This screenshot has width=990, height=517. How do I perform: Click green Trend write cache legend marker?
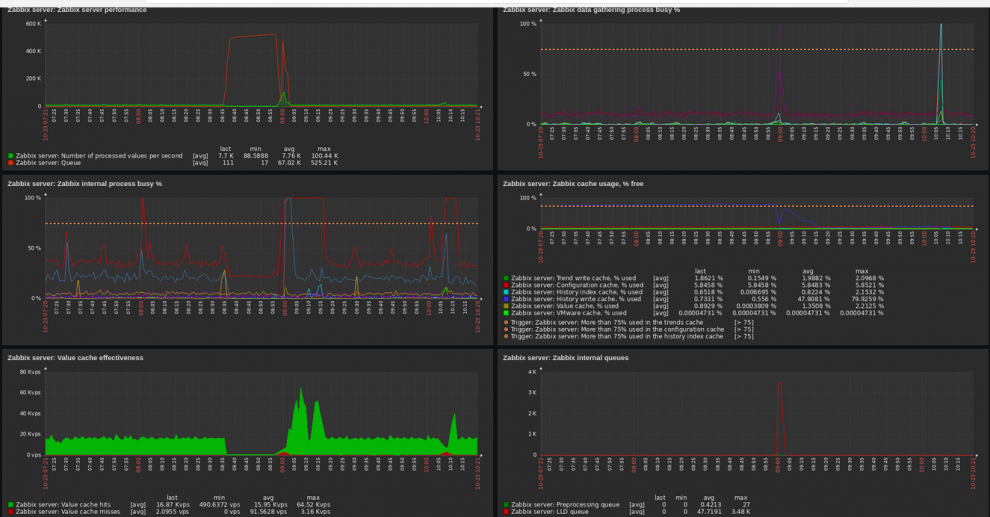click(x=506, y=277)
